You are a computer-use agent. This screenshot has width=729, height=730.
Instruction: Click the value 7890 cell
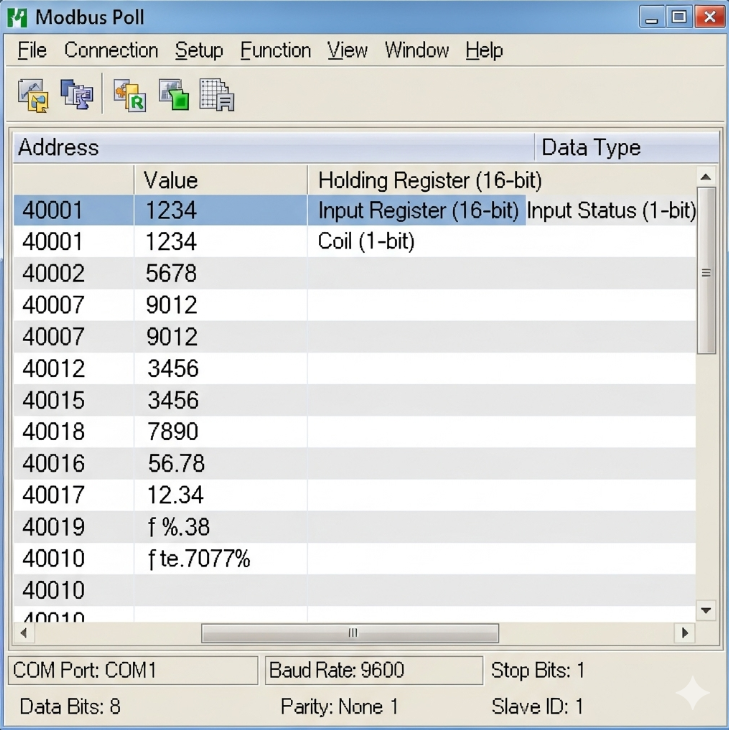click(x=221, y=432)
